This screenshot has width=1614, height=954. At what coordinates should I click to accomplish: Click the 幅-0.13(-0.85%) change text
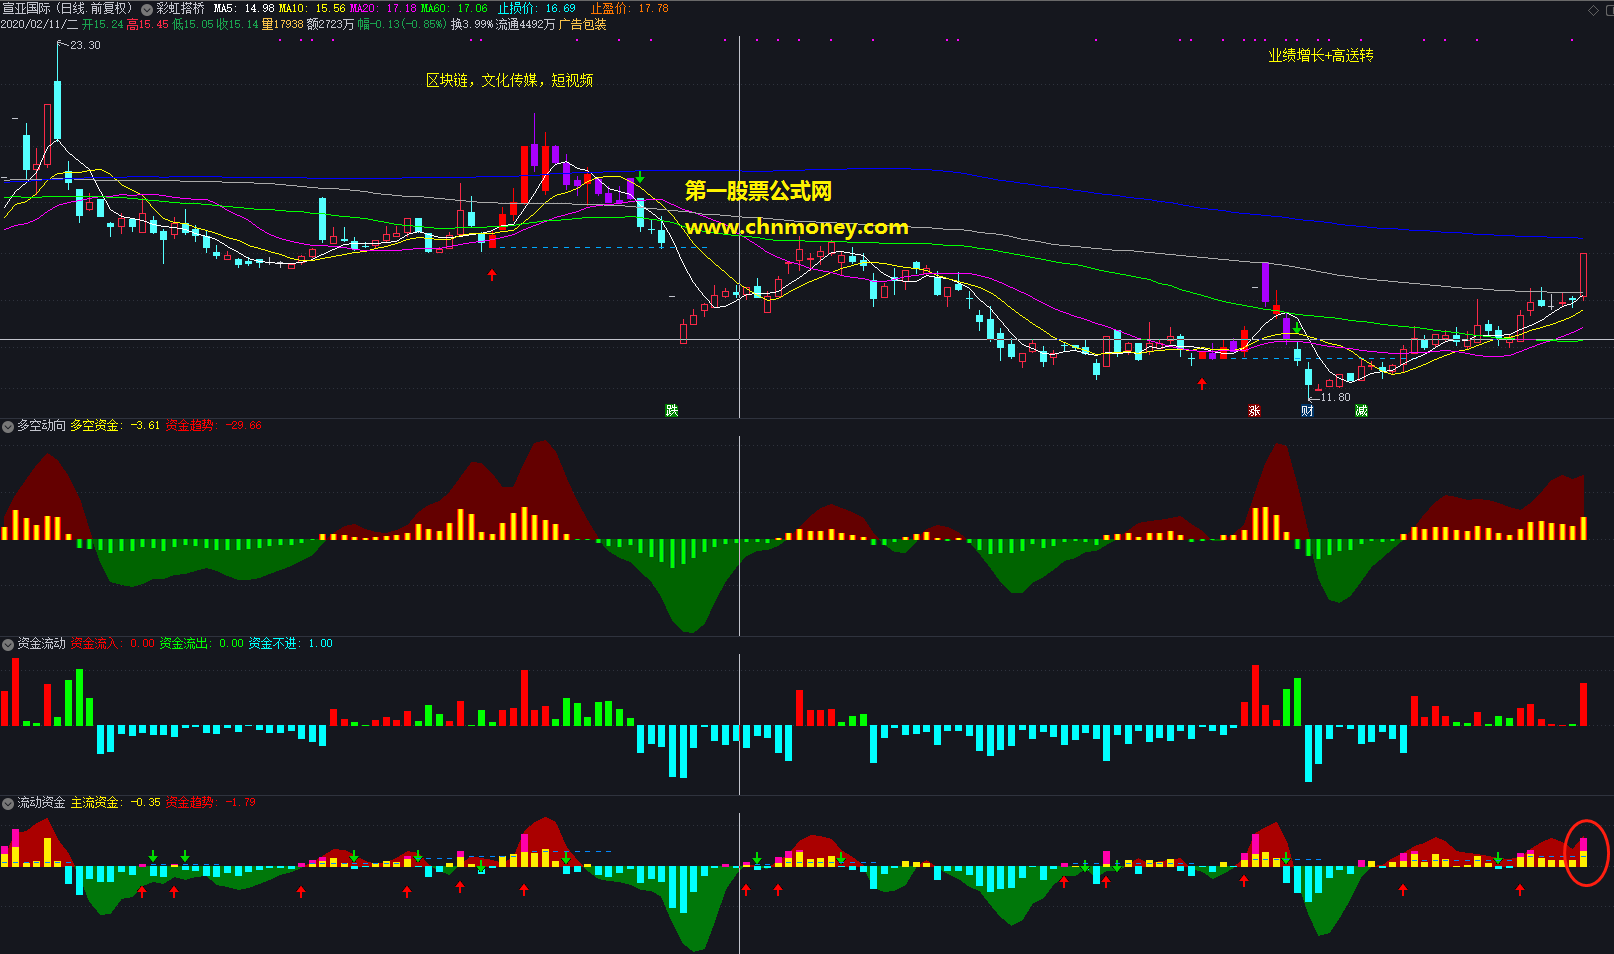click(402, 24)
